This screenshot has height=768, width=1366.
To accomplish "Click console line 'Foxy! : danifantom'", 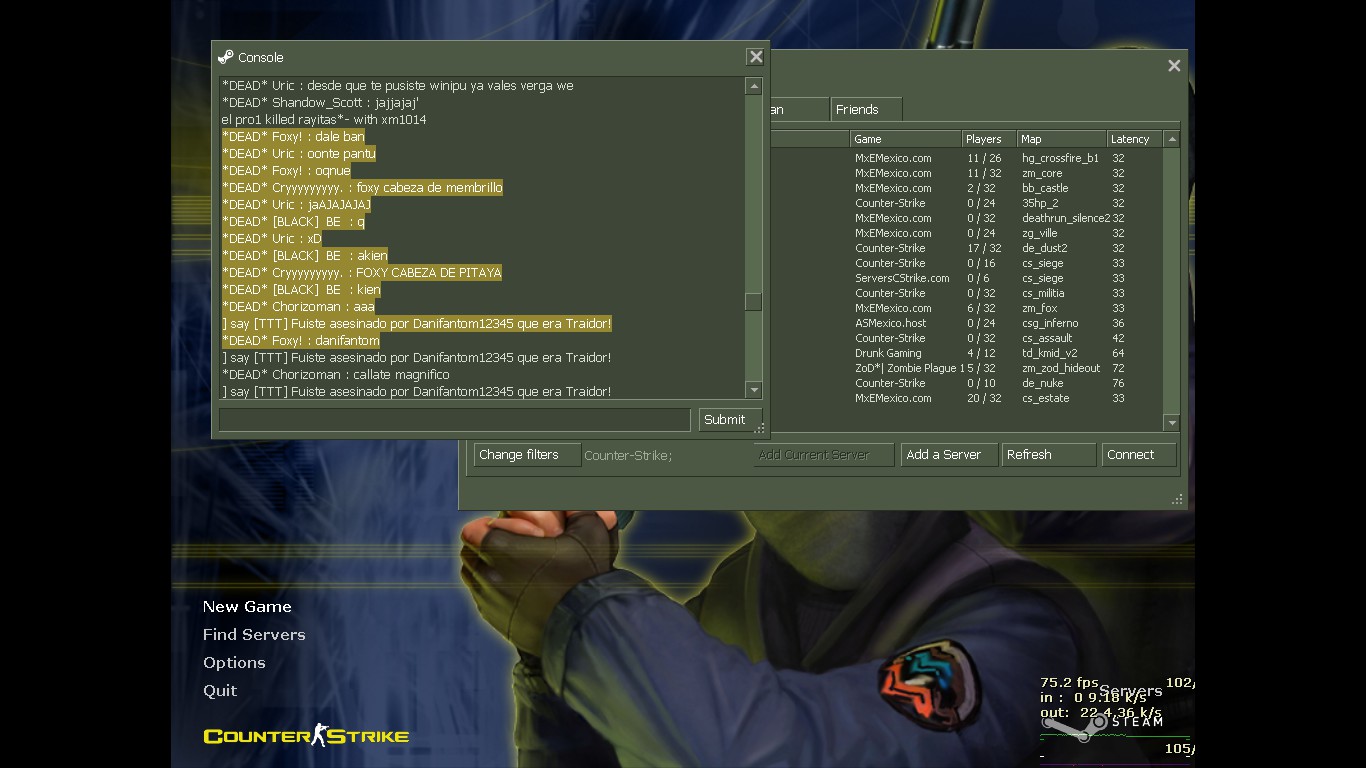I will point(301,341).
